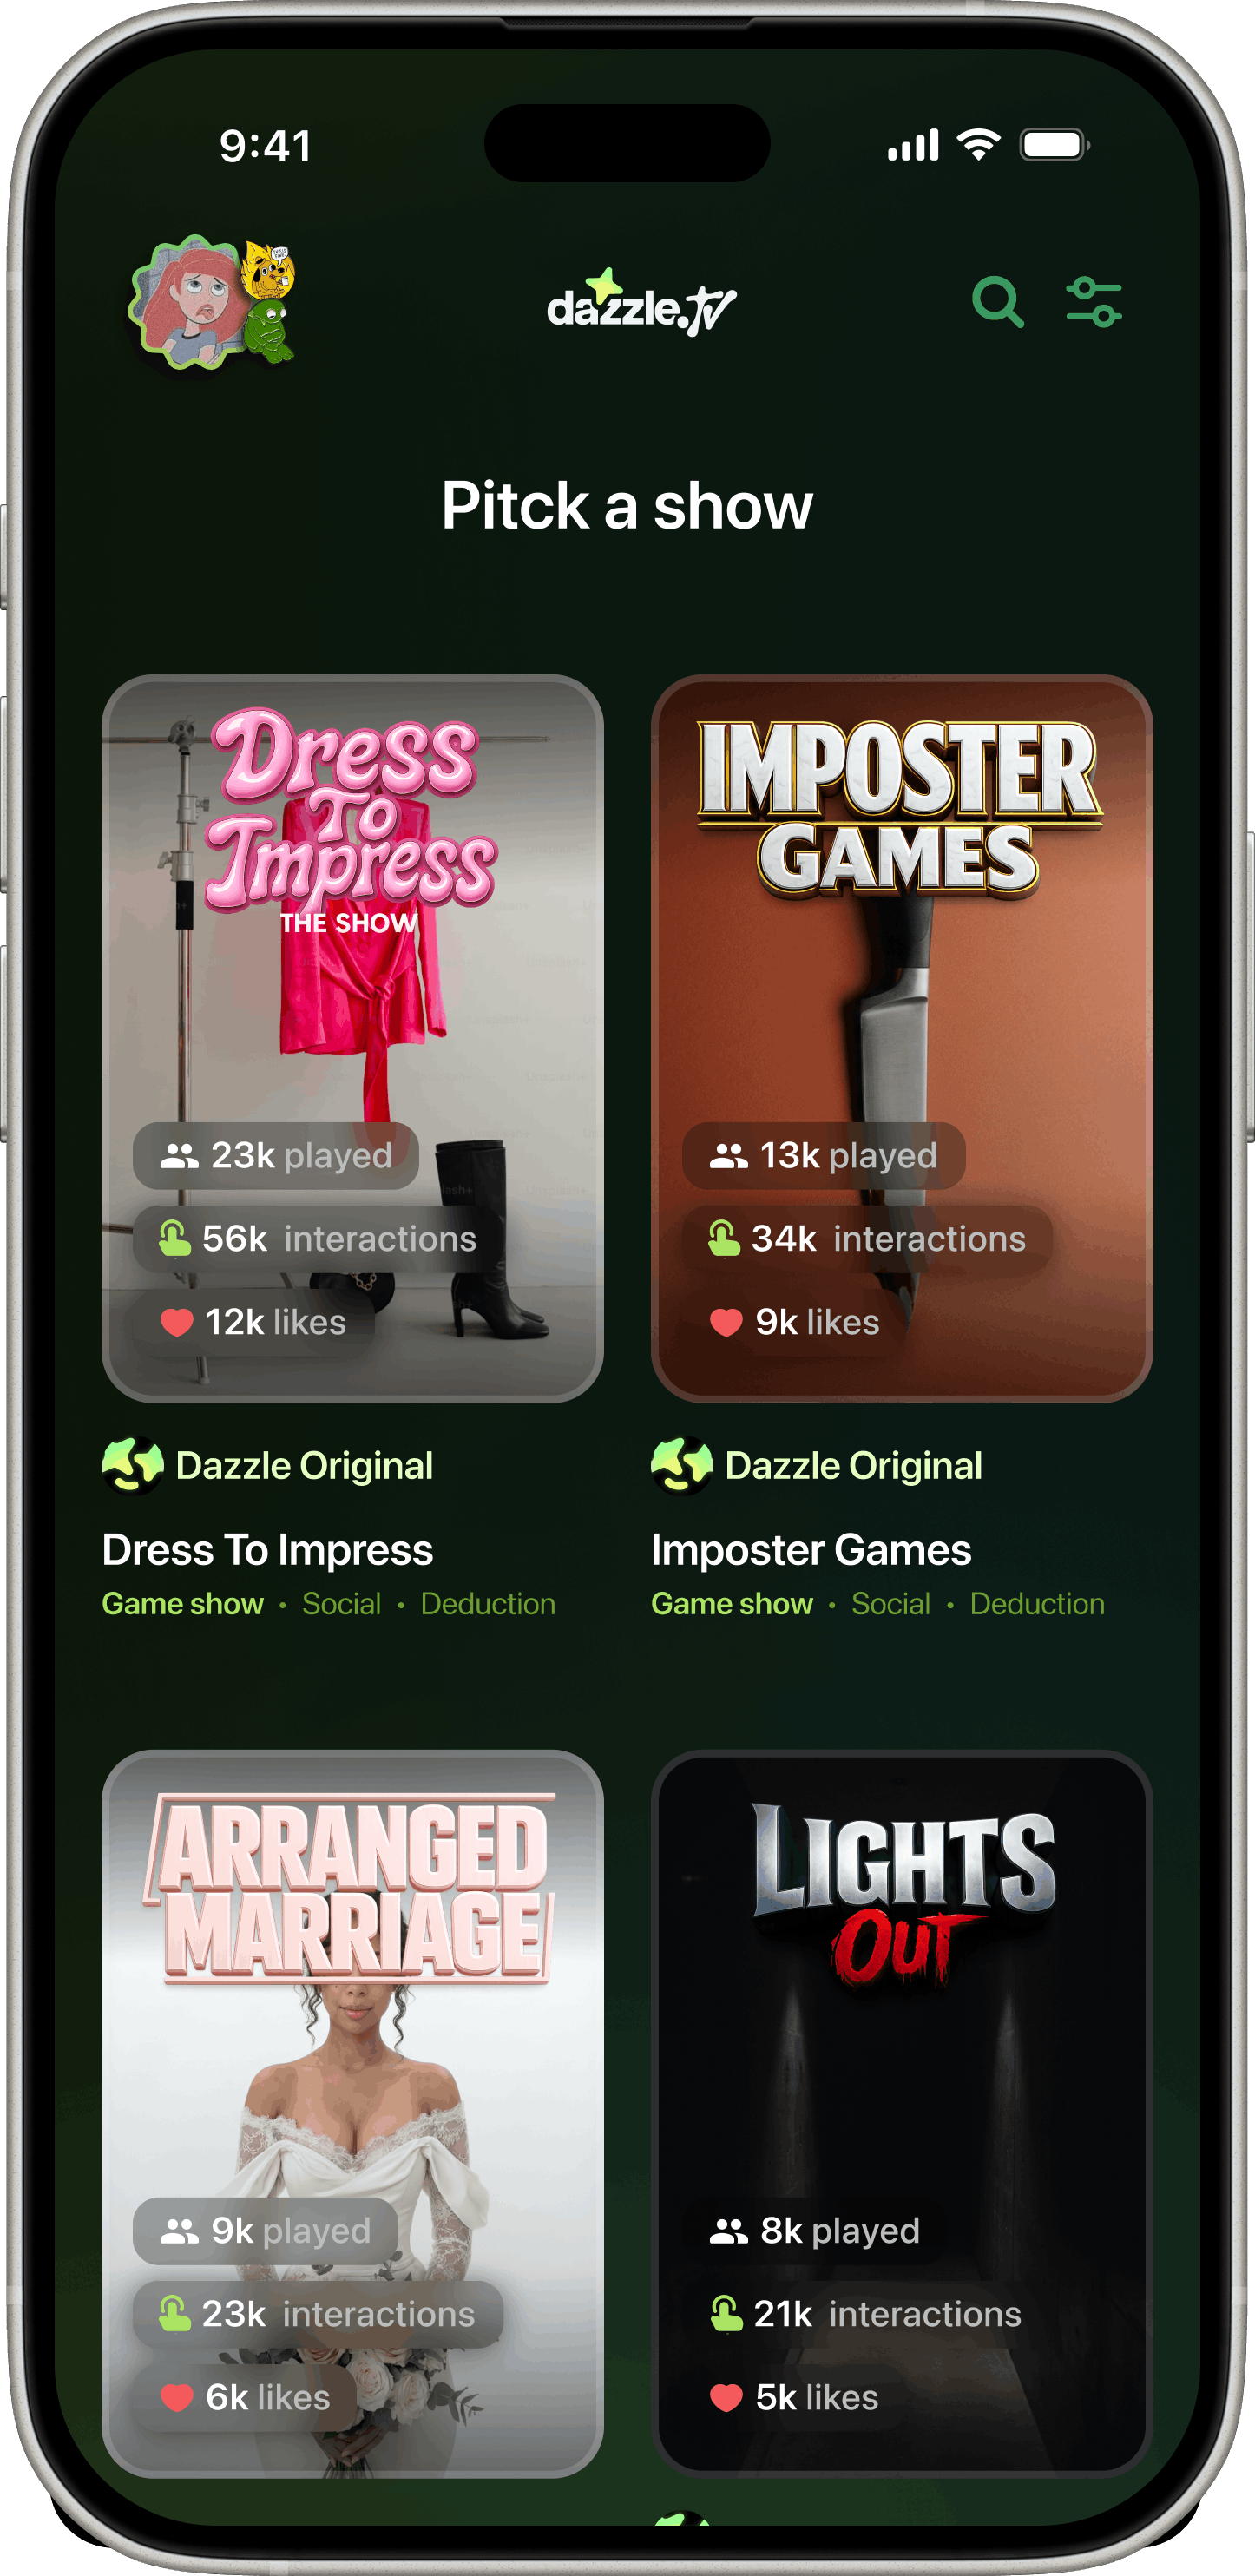The image size is (1255, 2576).
Task: Tap interactions hand icon on Lights Out
Action: [x=726, y=2313]
